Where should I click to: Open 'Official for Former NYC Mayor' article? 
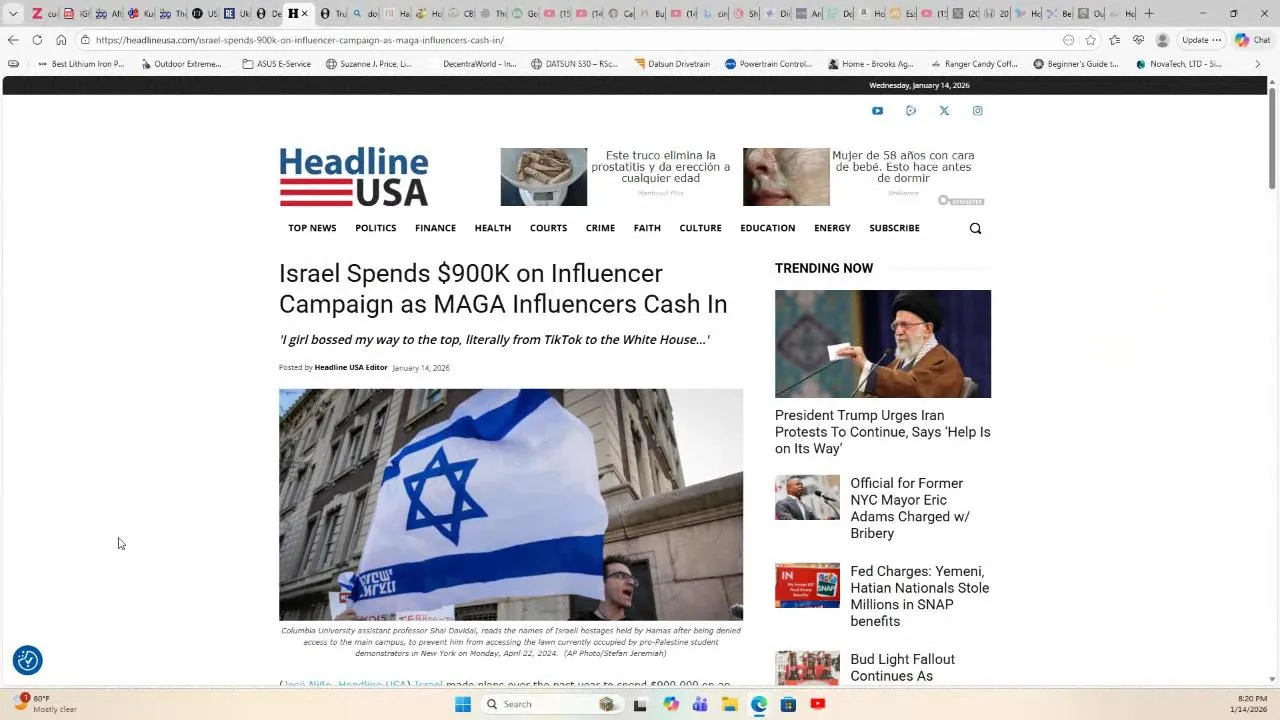pyautogui.click(x=910, y=508)
